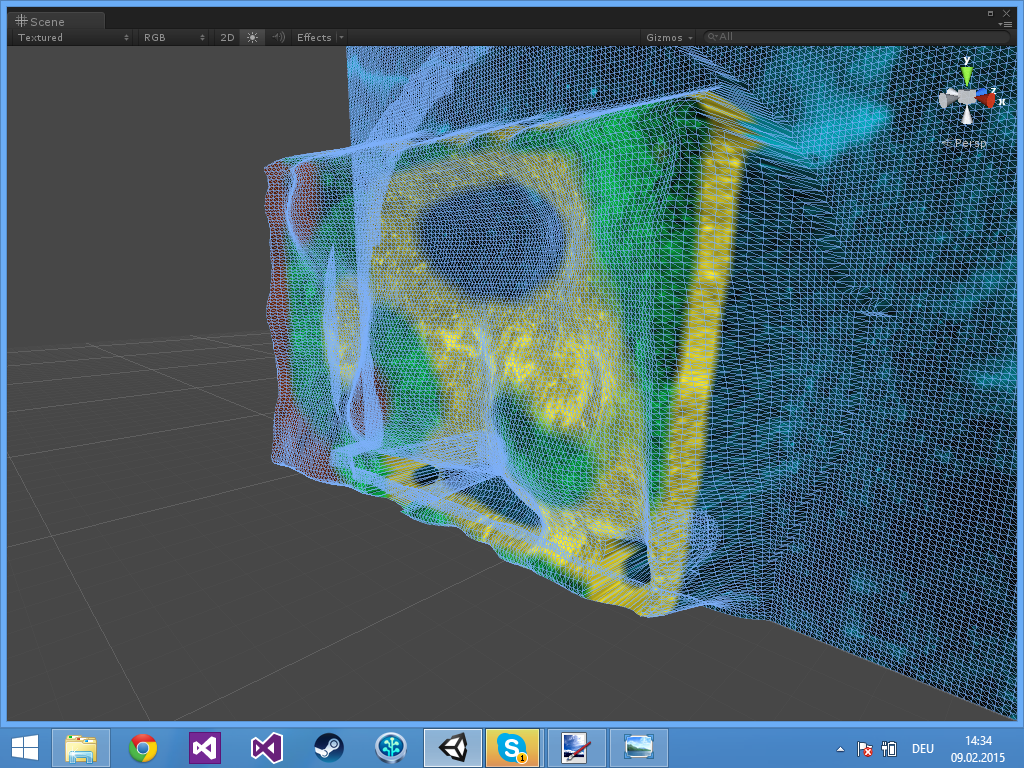Click the bottom white gizmo cone
This screenshot has width=1024, height=768.
[967, 116]
